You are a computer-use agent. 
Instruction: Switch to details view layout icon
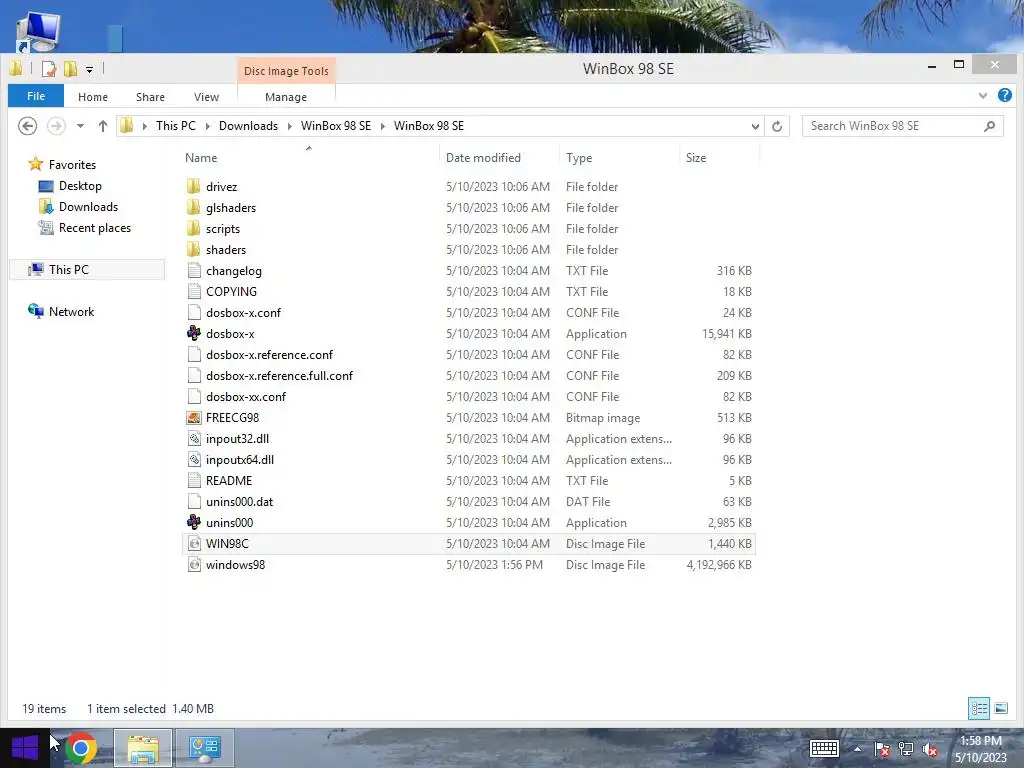pos(979,709)
